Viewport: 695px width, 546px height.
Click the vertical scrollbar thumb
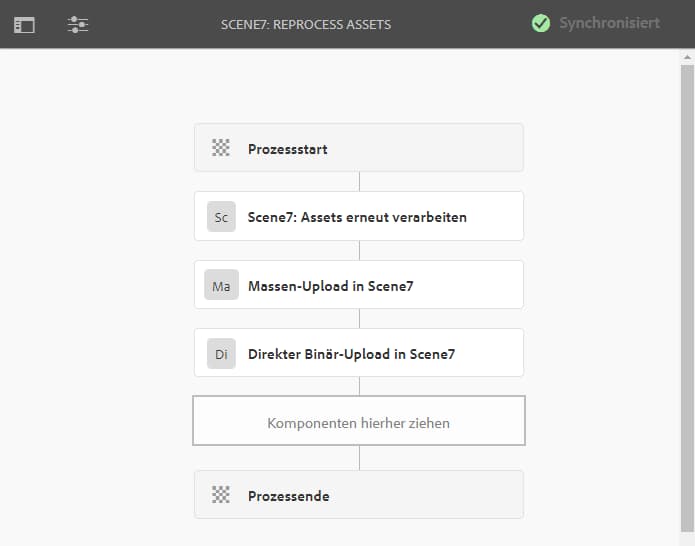tap(687, 299)
